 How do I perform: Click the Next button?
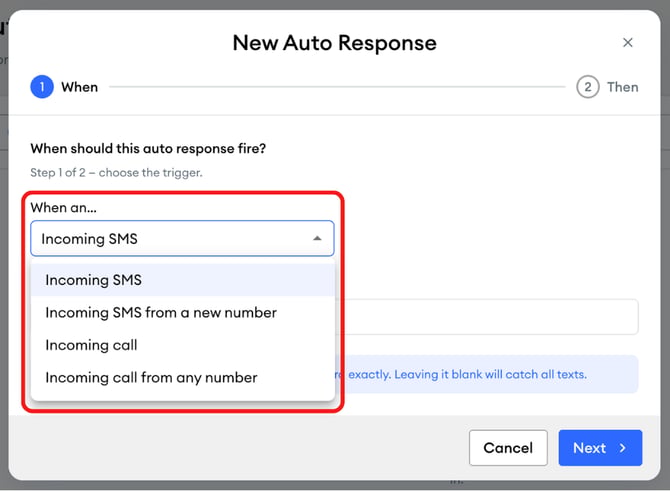point(600,447)
